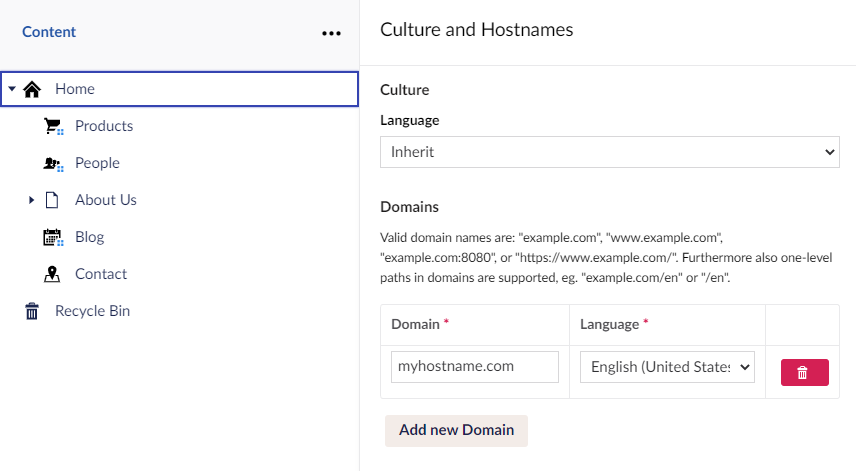
Task: Open the Culture Language Inherit dropdown
Action: (610, 152)
